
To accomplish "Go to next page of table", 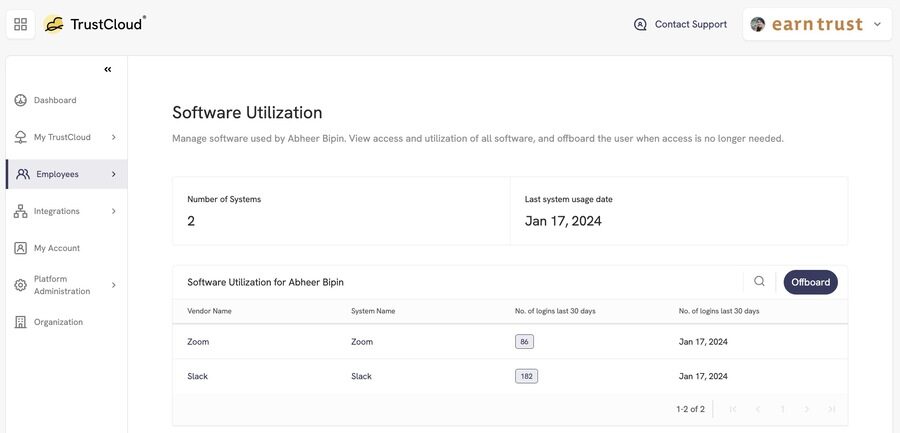I will point(806,409).
